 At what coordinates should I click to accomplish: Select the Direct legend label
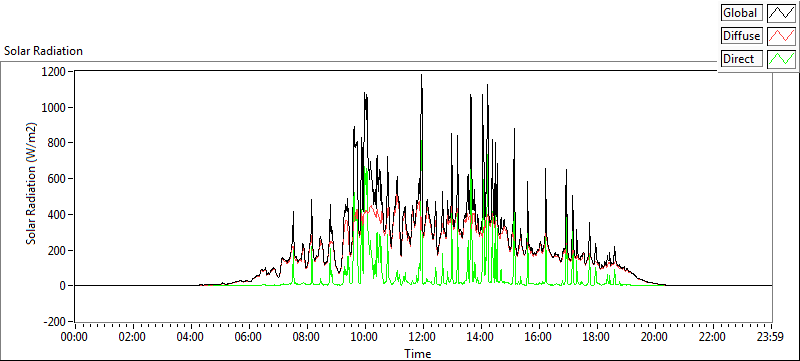point(742,59)
